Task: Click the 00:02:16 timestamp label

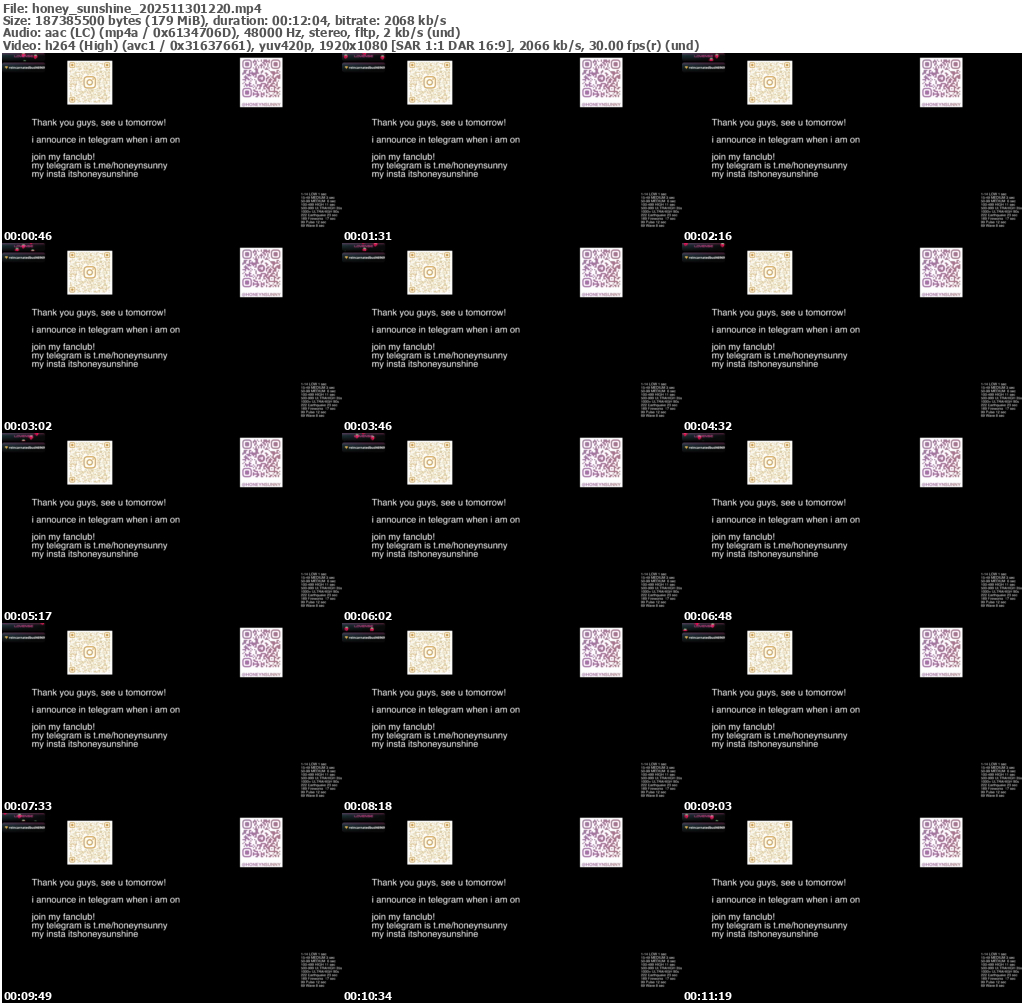Action: coord(708,236)
